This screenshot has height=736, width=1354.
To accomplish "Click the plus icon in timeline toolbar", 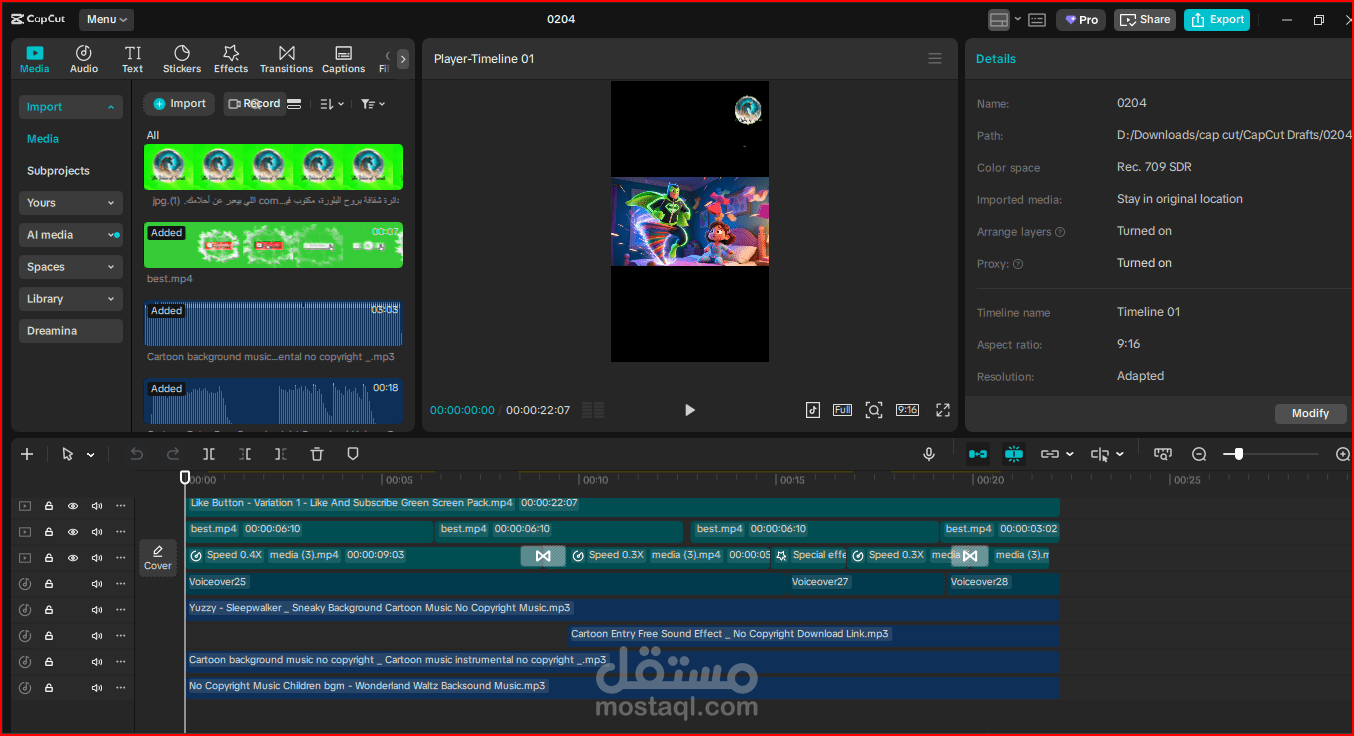I will click(27, 454).
